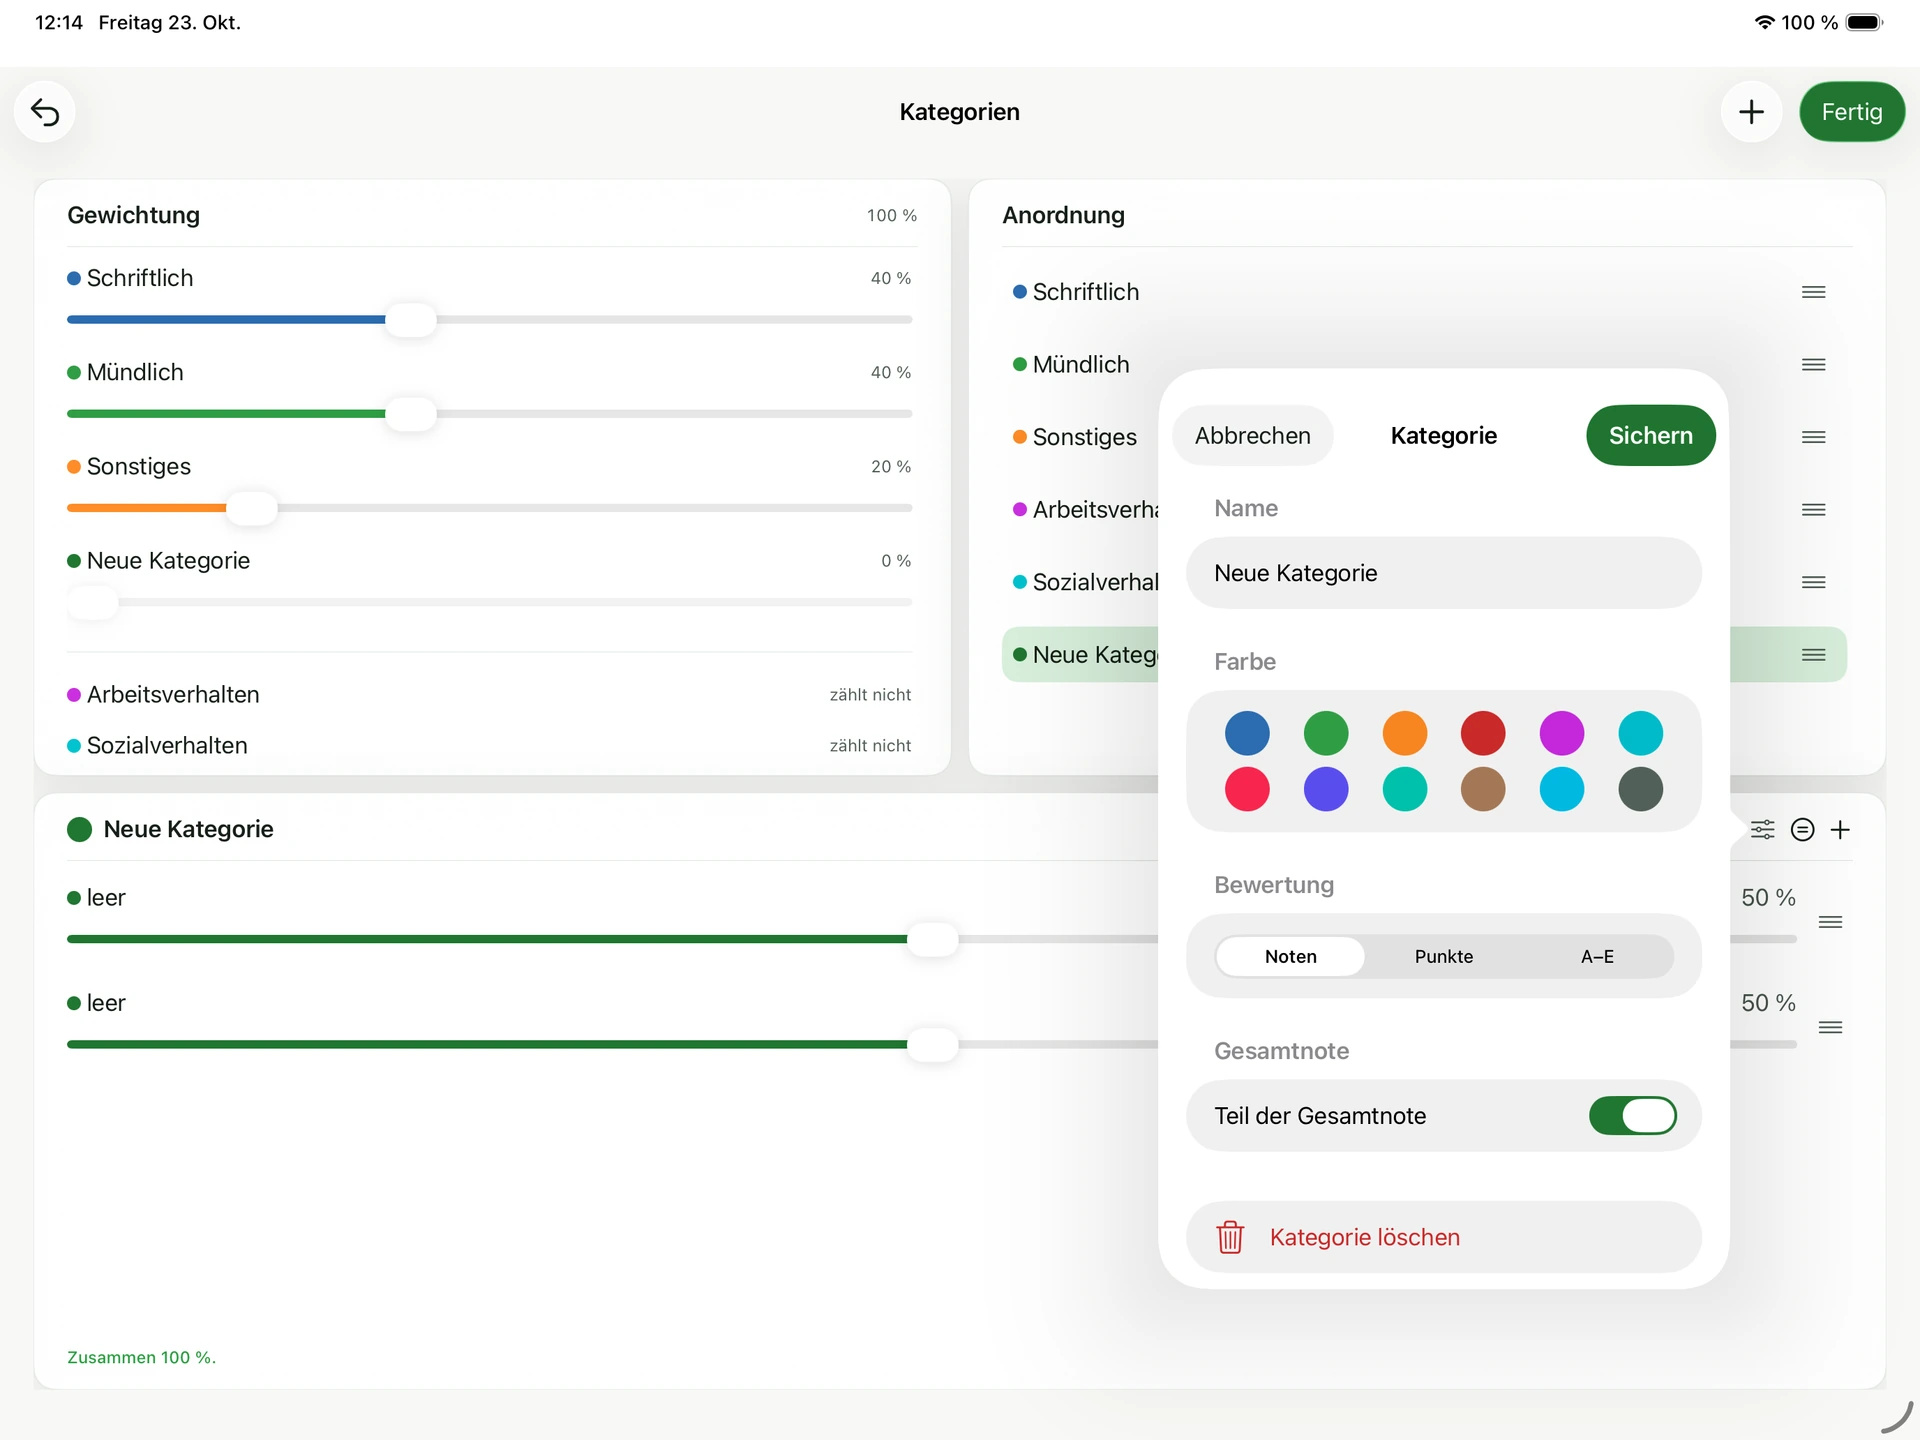This screenshot has width=1920, height=1440.
Task: Check the battery indicator in status bar
Action: pyautogui.click(x=1865, y=22)
